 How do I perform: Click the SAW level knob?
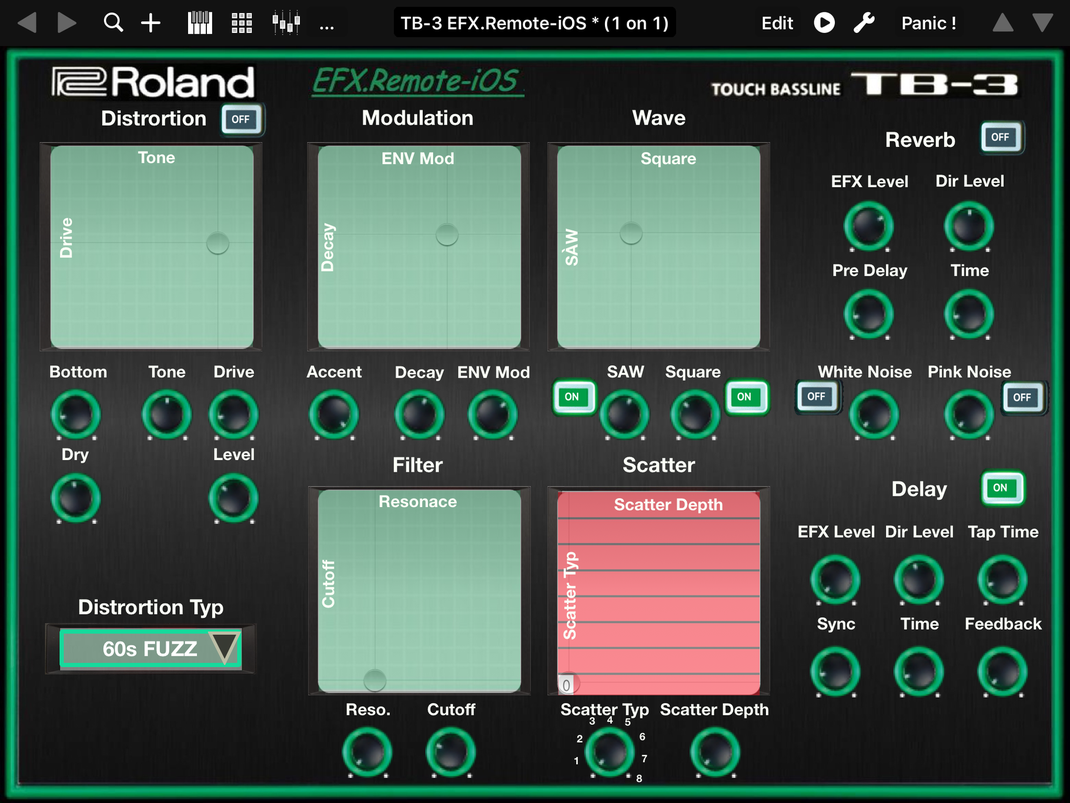[x=624, y=414]
